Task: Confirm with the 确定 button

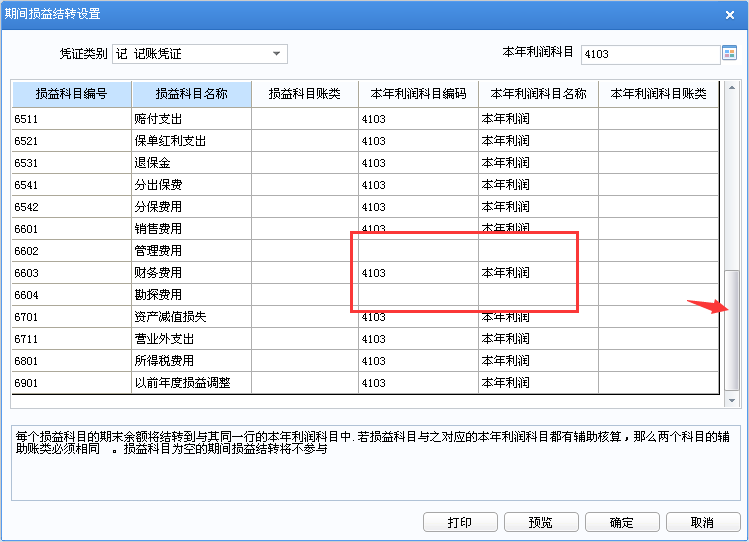Action: click(x=621, y=522)
